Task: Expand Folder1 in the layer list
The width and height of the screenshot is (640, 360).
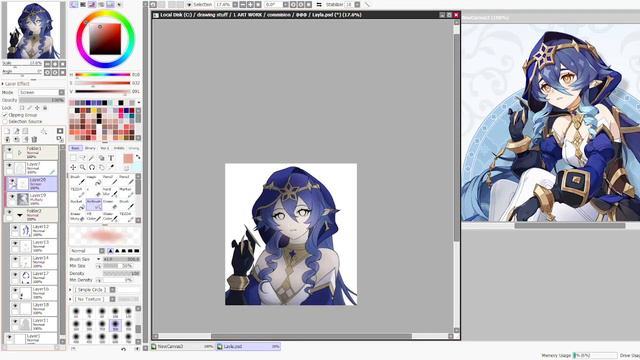Action: coord(20,153)
